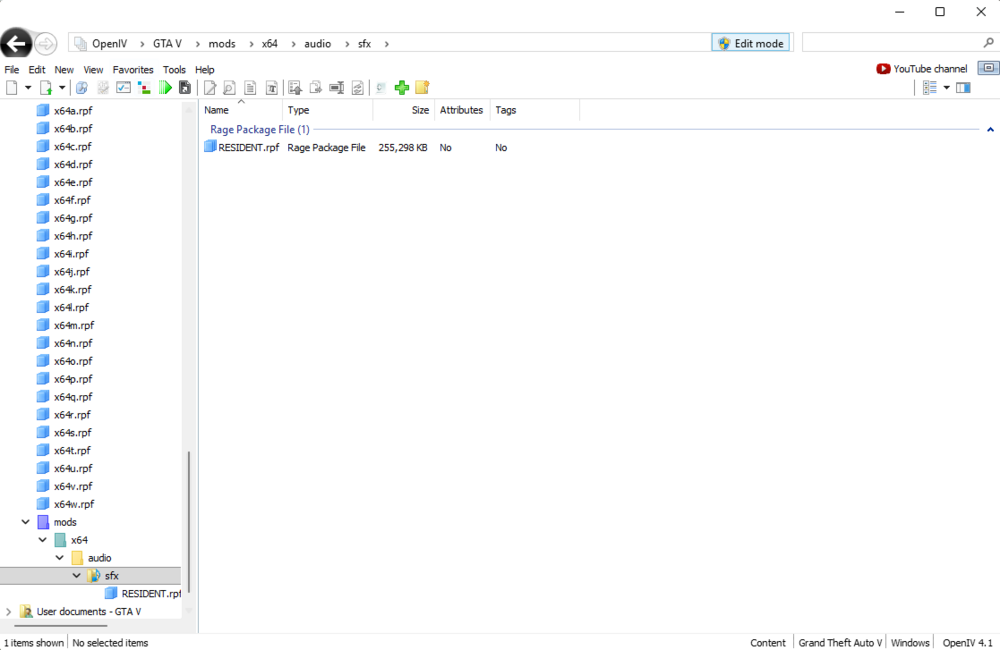Image resolution: width=1000 pixels, height=650 pixels.
Task: Click x64 in the breadcrumb path
Action: pyautogui.click(x=270, y=43)
